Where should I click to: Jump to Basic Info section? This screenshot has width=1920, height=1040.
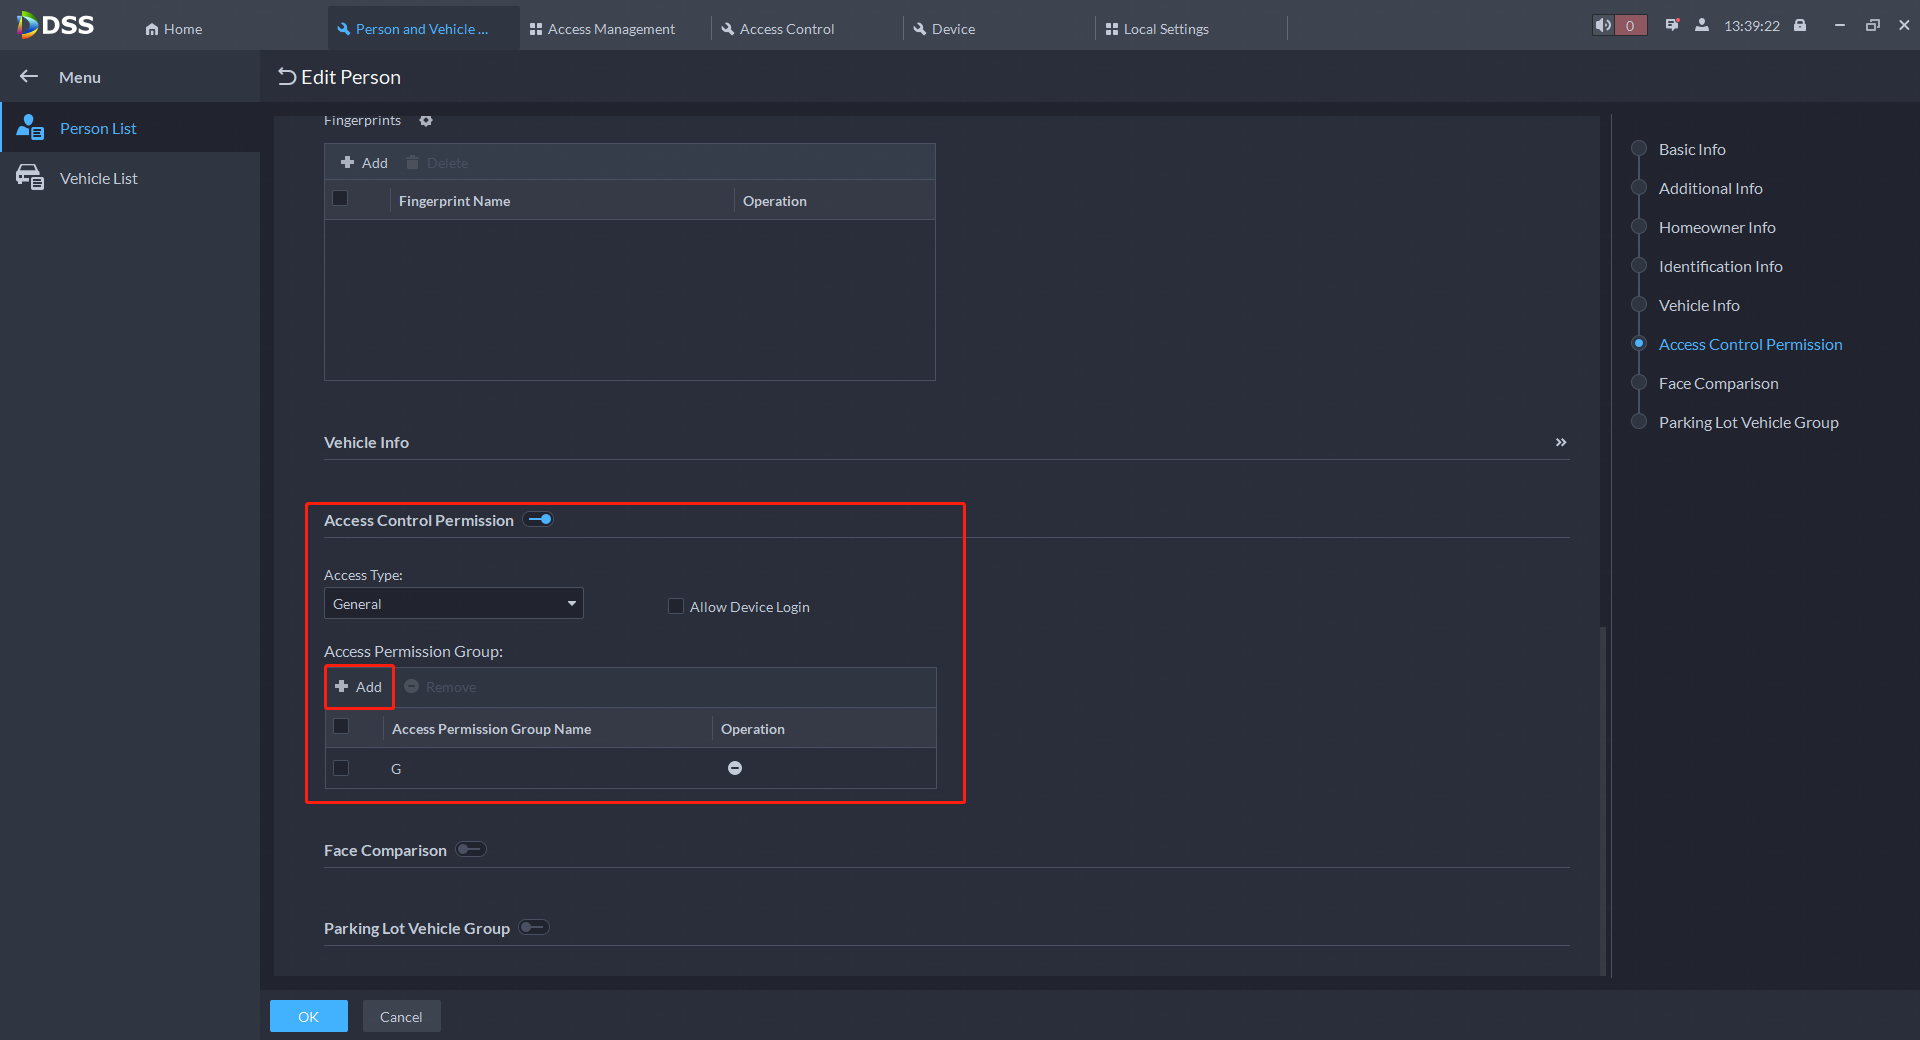pyautogui.click(x=1692, y=149)
